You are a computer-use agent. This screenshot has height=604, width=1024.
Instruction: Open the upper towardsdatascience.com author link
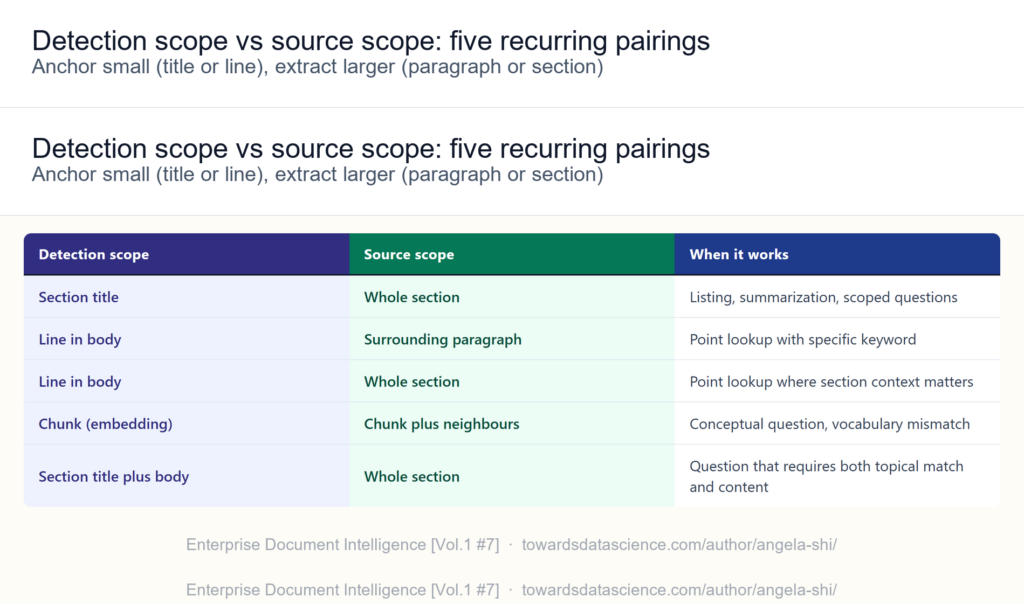tap(679, 545)
